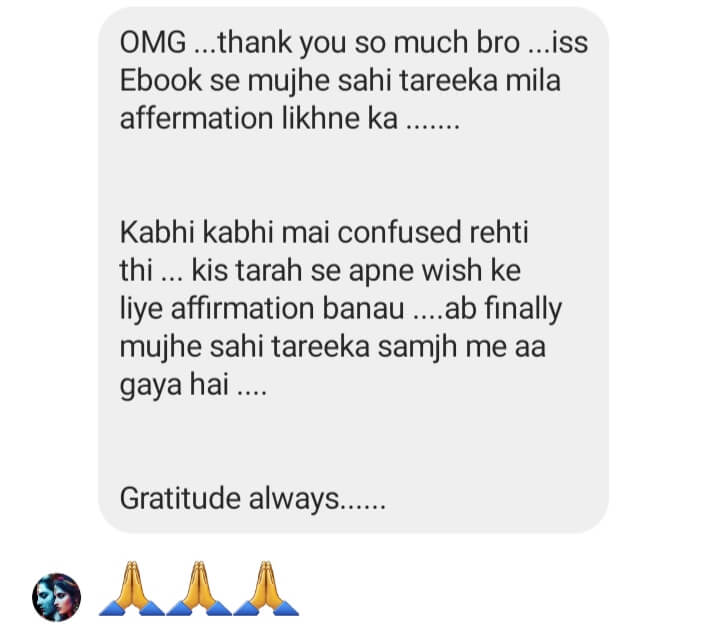Click the word "wish" in the message
The height and width of the screenshot is (636, 720).
452,270
